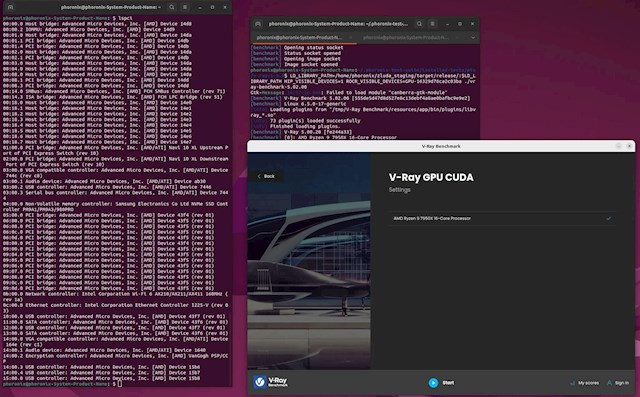This screenshot has height=397, width=640.
Task: Expand the tab list dropdown arrow in terminal
Action: tap(473, 38)
